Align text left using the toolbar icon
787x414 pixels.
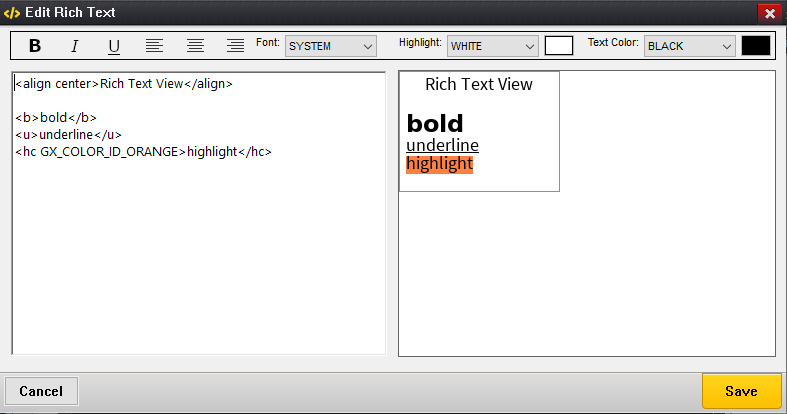click(x=155, y=46)
